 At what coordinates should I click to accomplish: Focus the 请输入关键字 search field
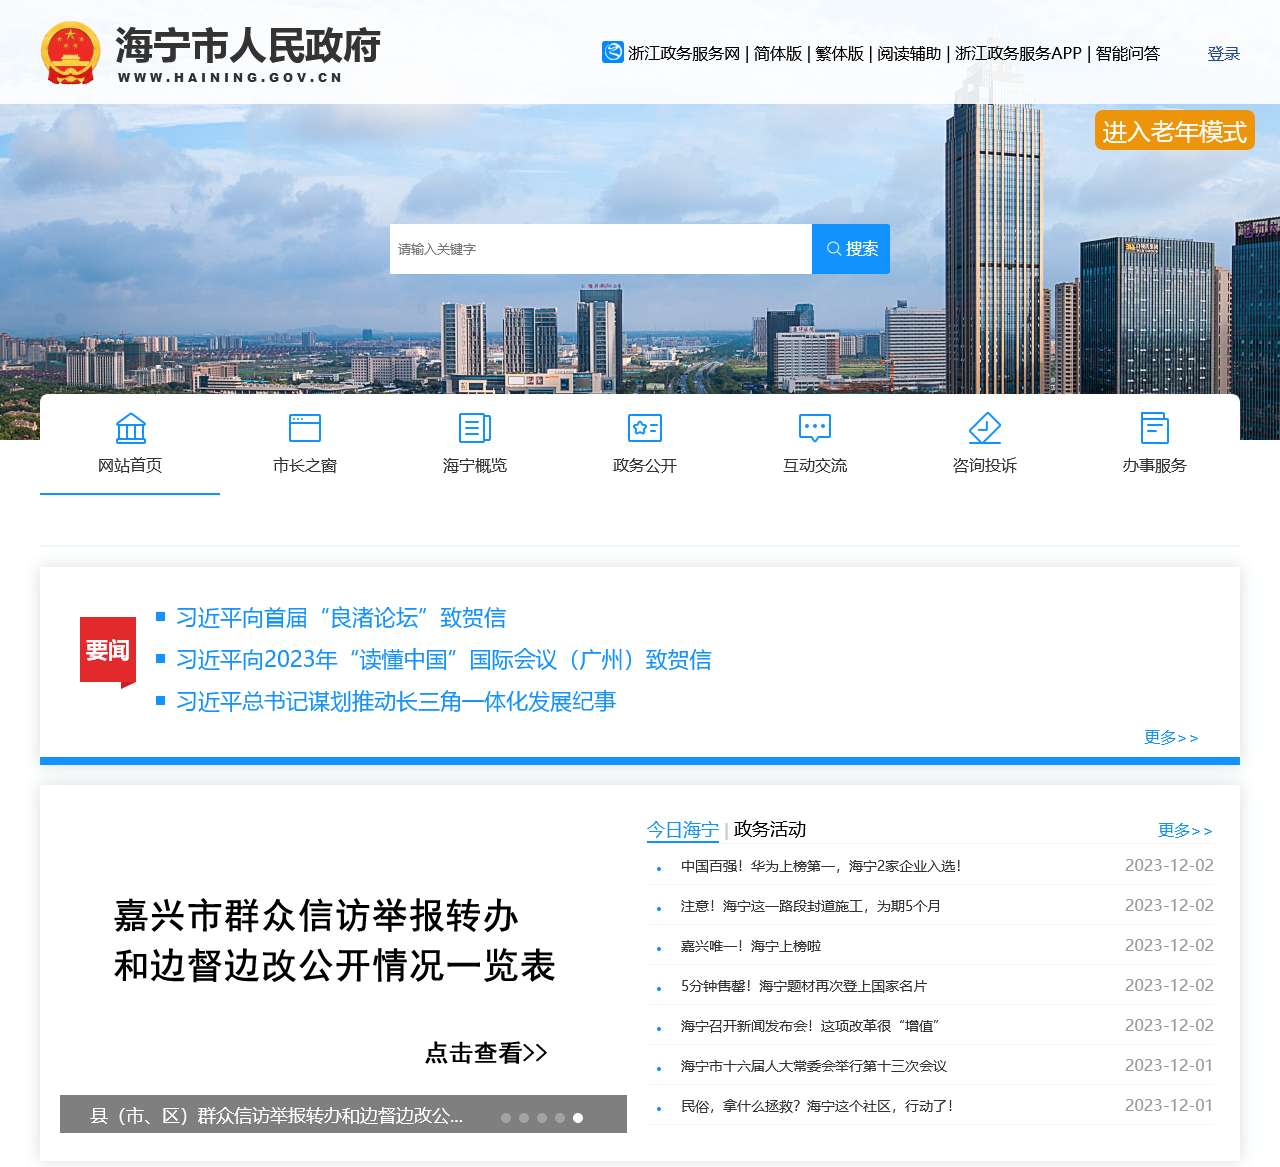(x=600, y=249)
